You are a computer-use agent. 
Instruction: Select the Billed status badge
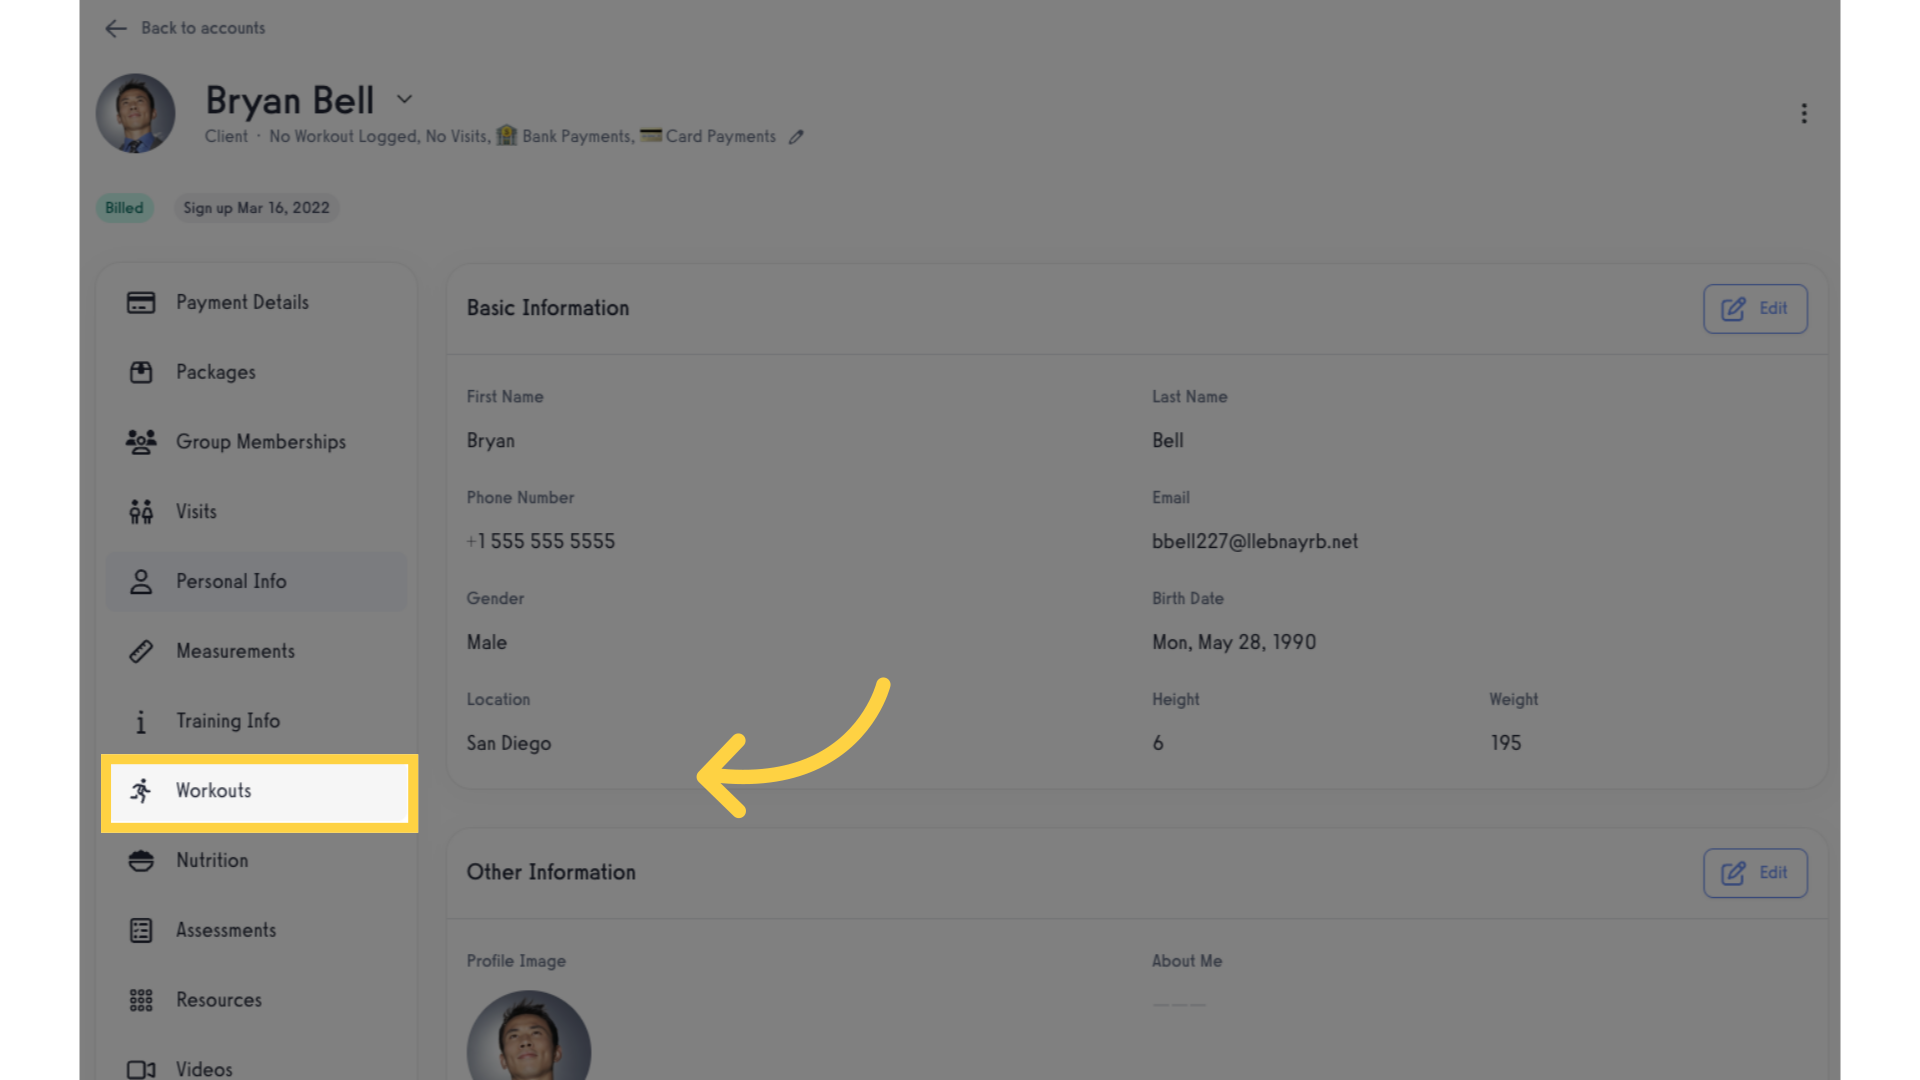click(x=124, y=208)
